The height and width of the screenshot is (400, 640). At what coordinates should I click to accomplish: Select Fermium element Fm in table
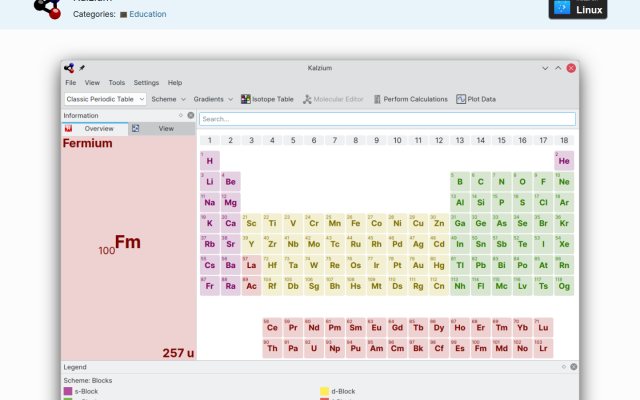(x=481, y=349)
